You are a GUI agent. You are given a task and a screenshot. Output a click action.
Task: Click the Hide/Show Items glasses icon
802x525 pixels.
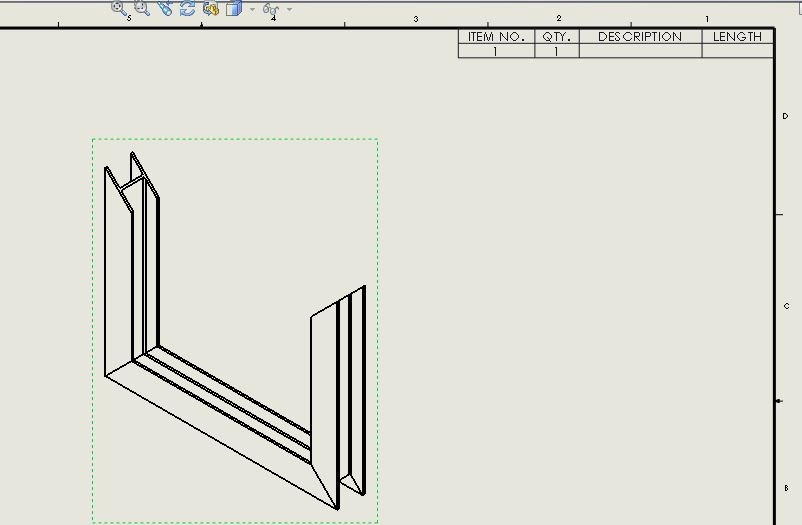coord(271,9)
